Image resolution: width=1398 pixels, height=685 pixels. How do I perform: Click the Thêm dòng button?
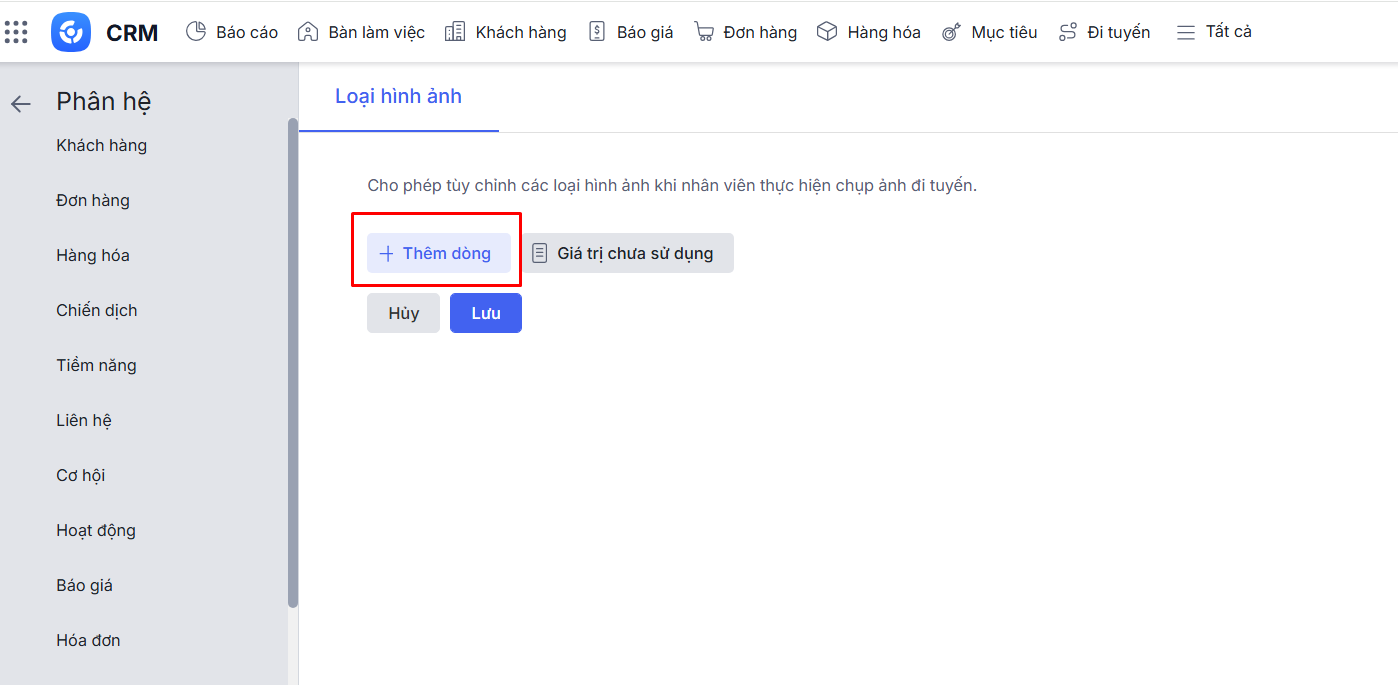point(438,254)
